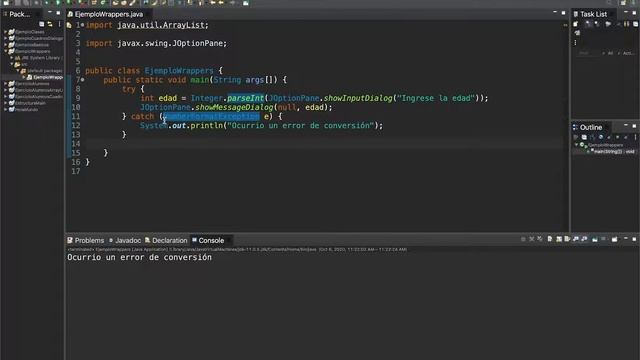Toggle show console on standard error change
640x360 pixels.
584,239
